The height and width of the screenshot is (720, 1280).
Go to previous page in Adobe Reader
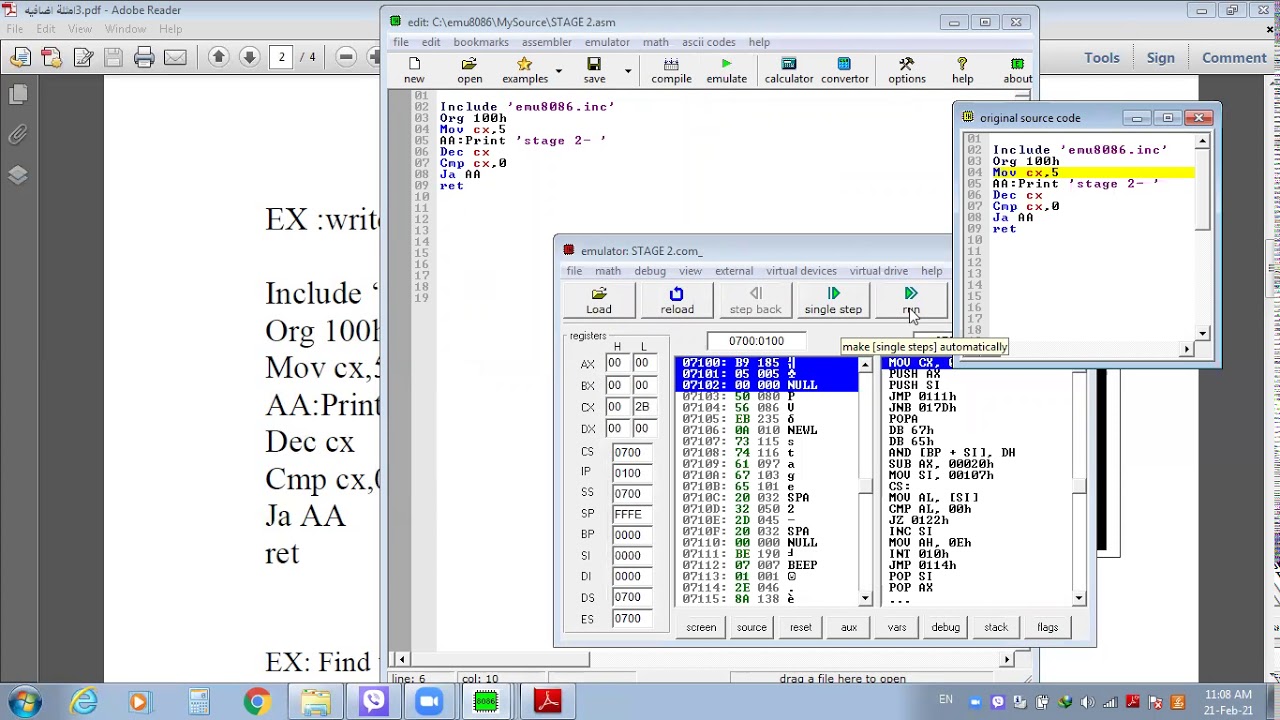[219, 58]
